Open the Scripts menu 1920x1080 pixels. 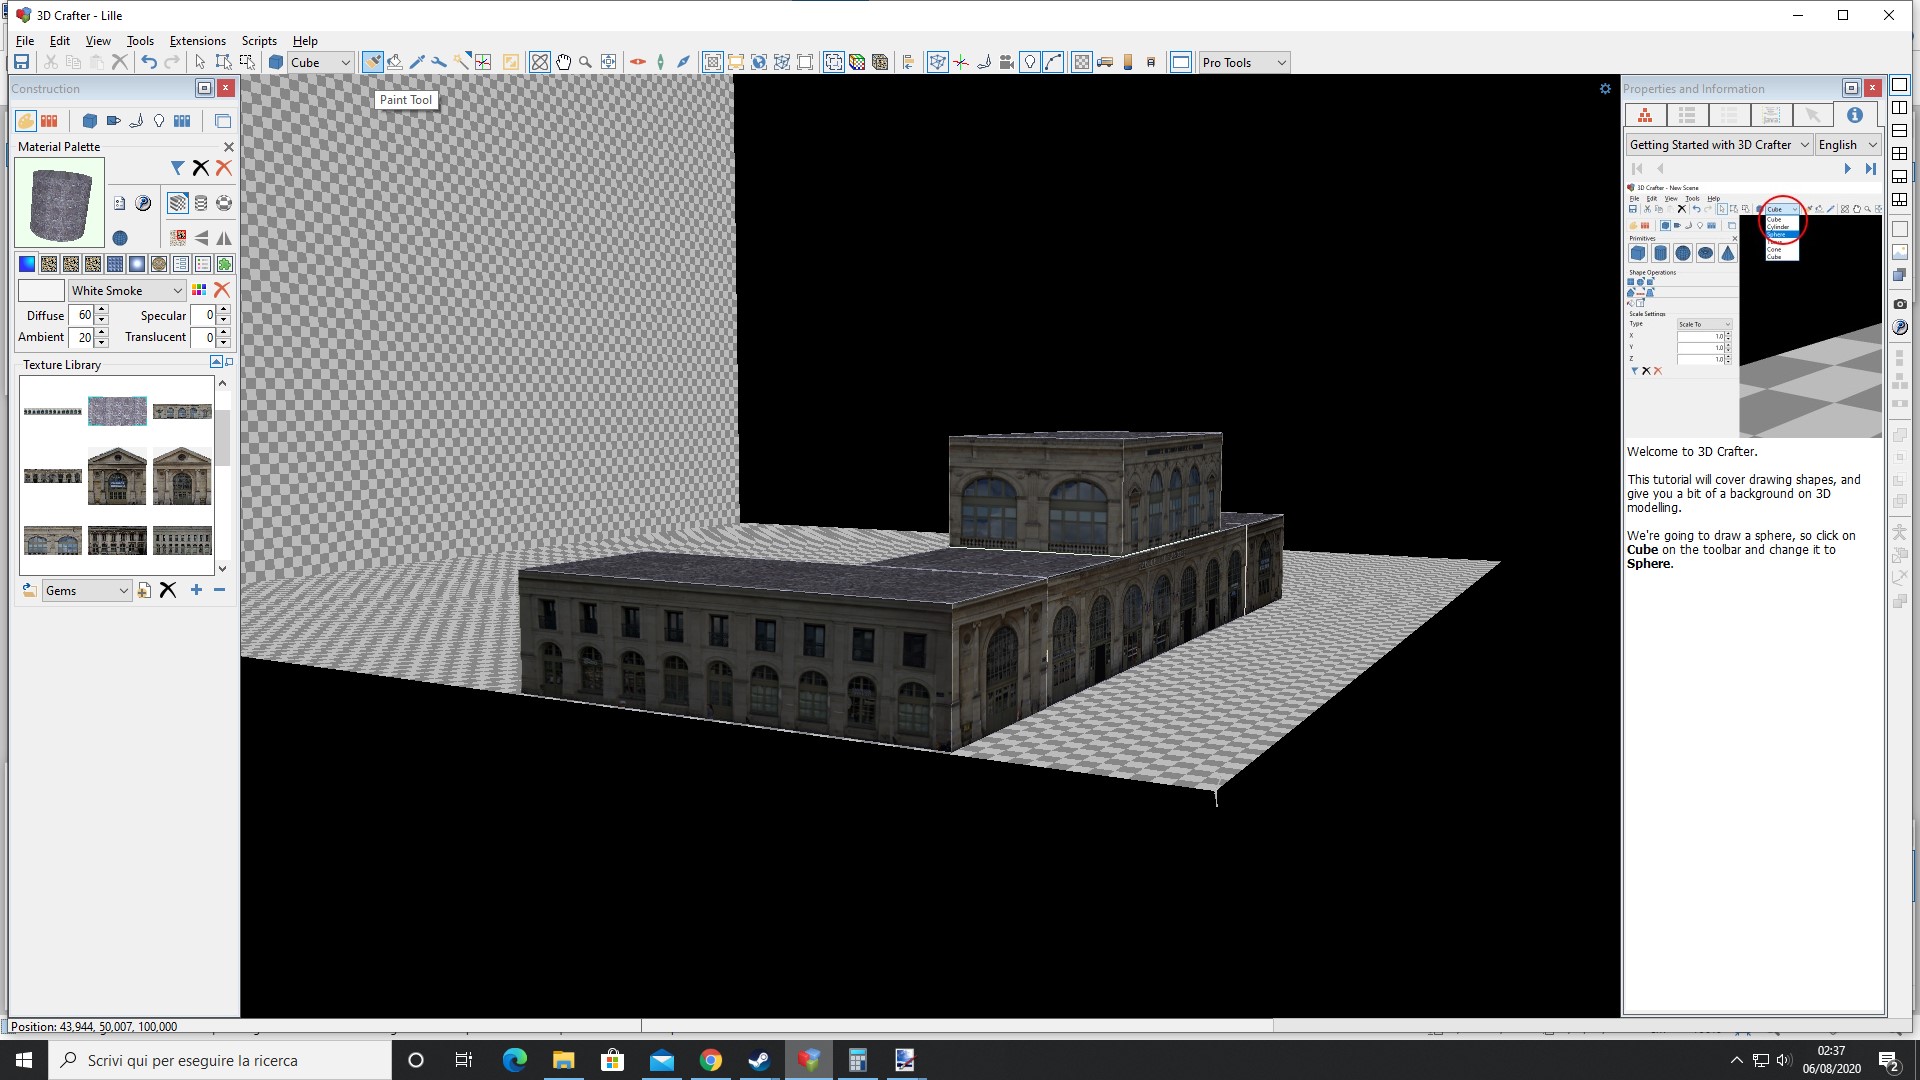[259, 41]
